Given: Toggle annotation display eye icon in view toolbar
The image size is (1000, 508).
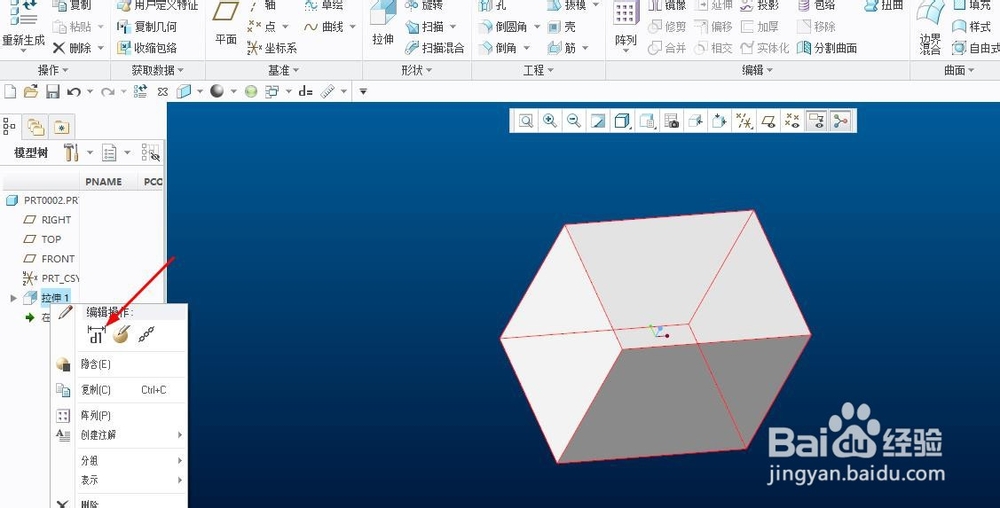Looking at the screenshot, I should pyautogui.click(x=817, y=121).
